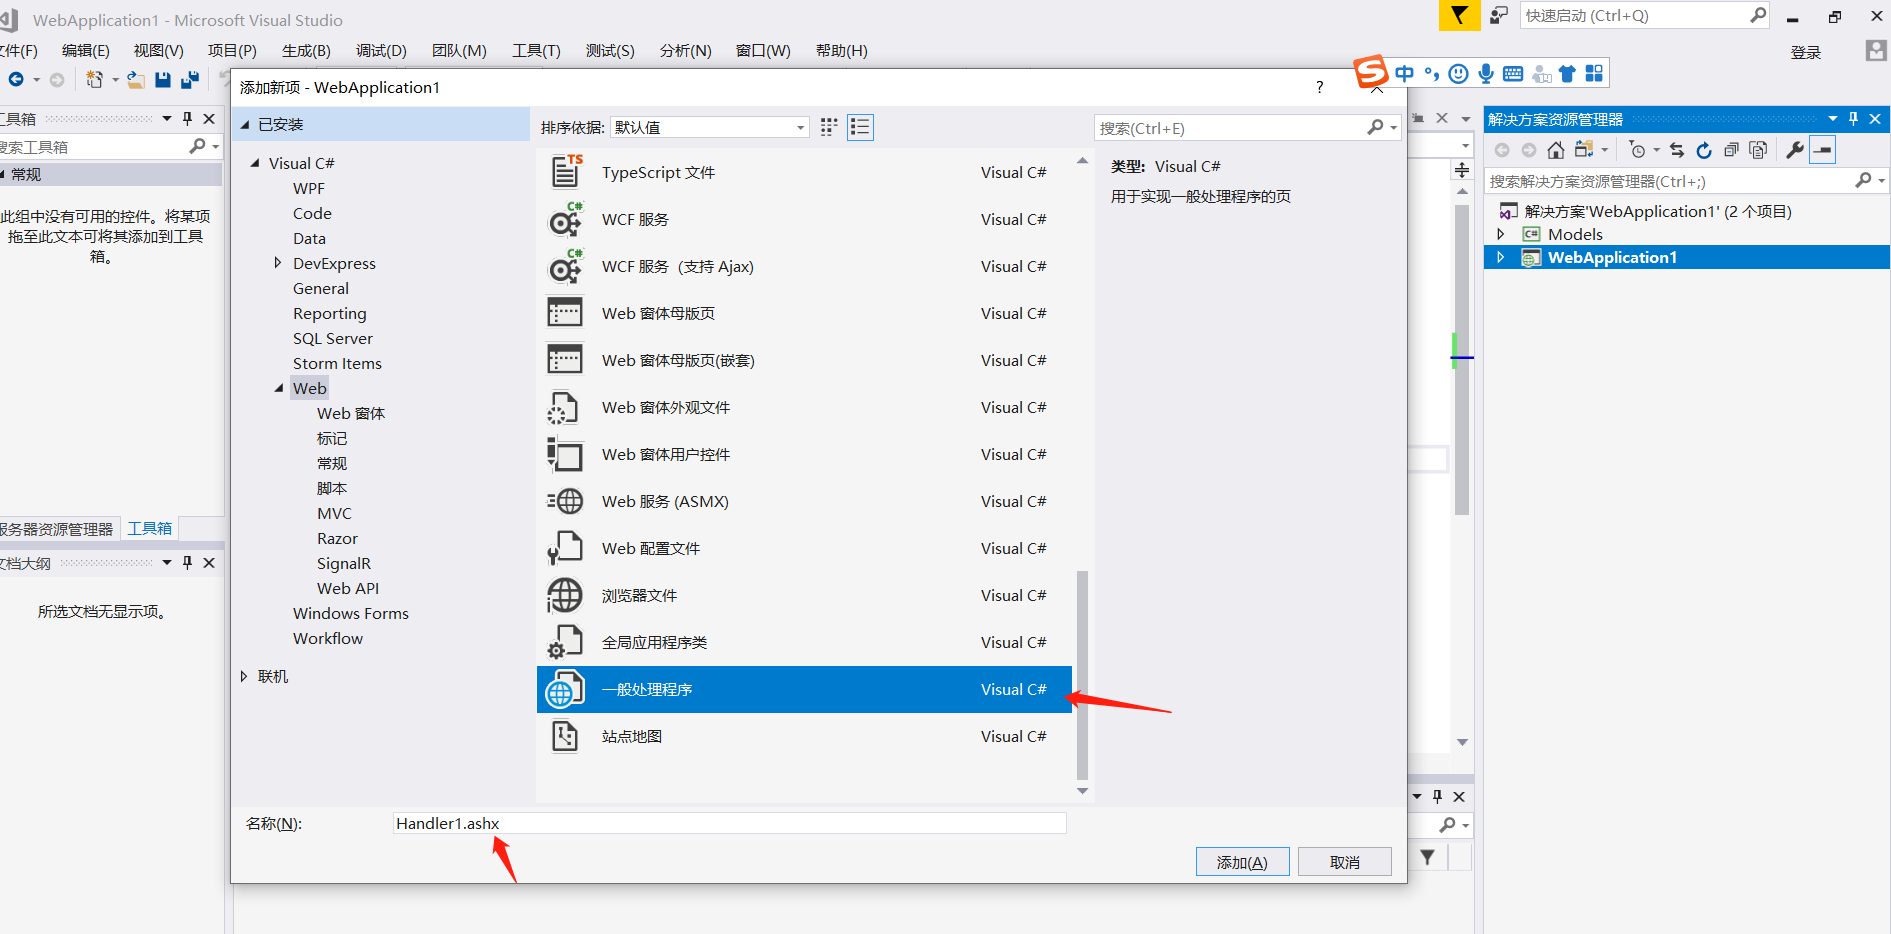Screen dimensions: 1891x934
Task: Open the 视图(V) menu
Action: click(x=159, y=51)
